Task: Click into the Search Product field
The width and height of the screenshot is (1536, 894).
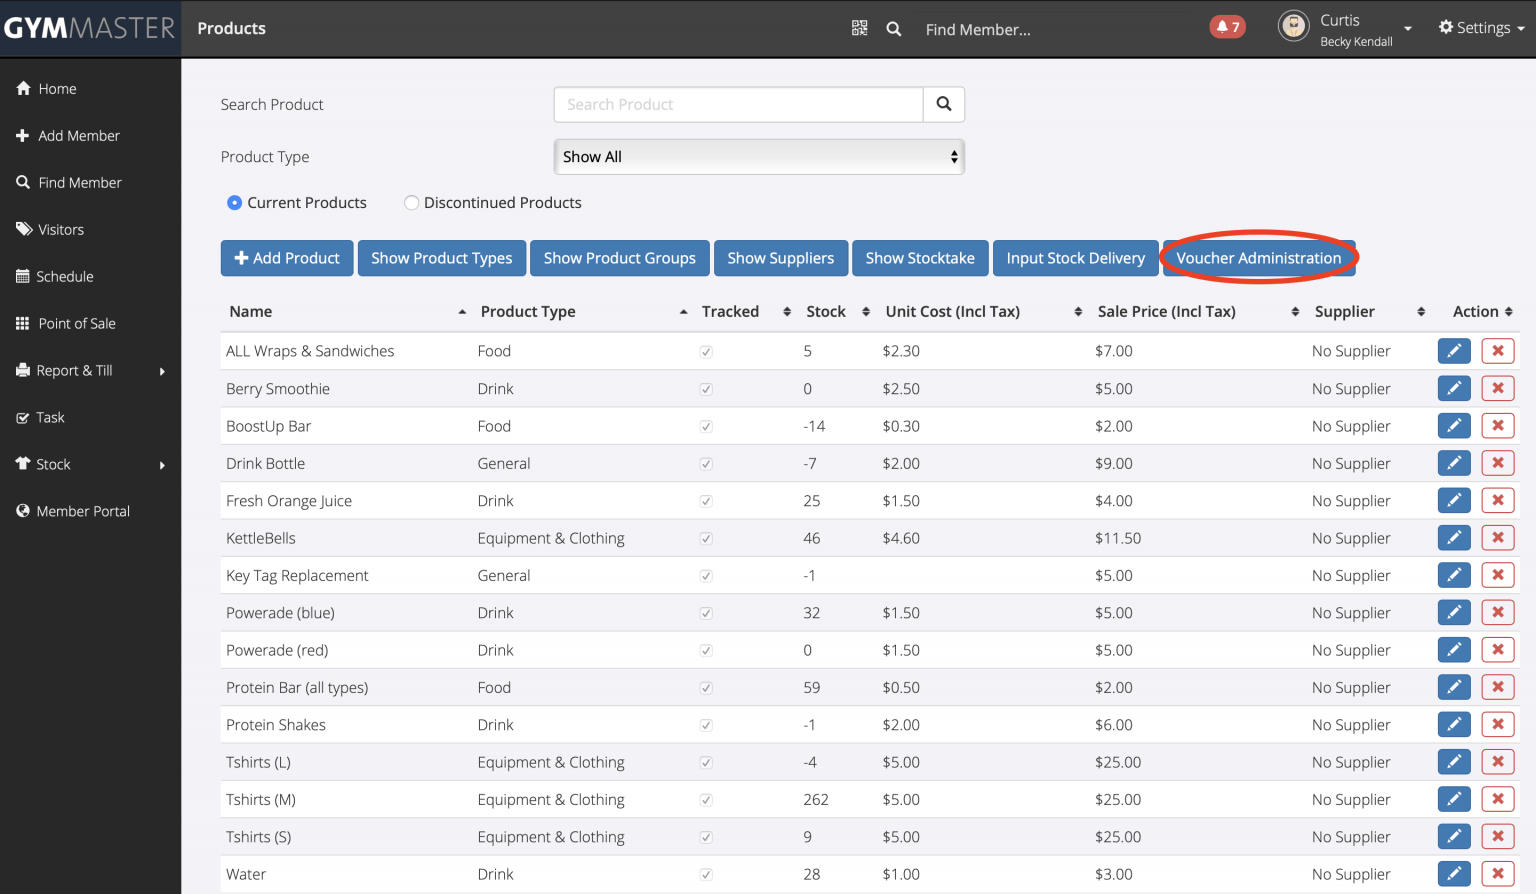Action: (738, 104)
